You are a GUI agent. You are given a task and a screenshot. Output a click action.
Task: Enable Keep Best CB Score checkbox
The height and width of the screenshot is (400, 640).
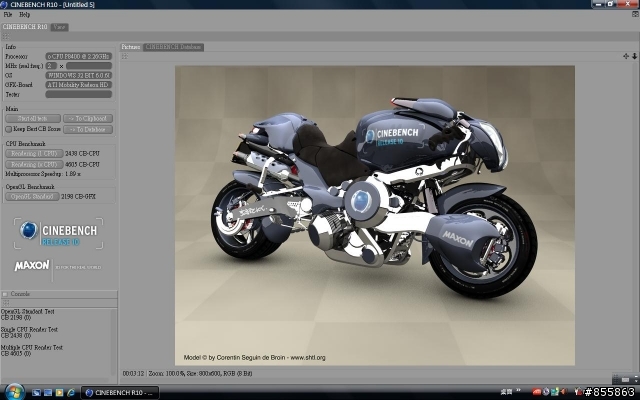[x=9, y=129]
